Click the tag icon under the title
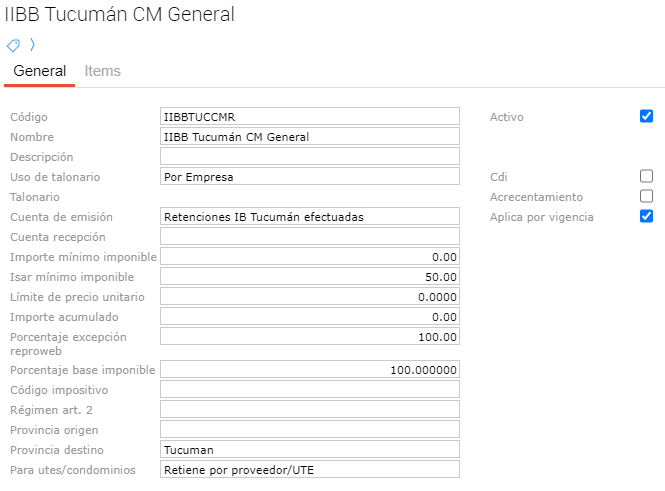The image size is (665, 491). pos(13,45)
